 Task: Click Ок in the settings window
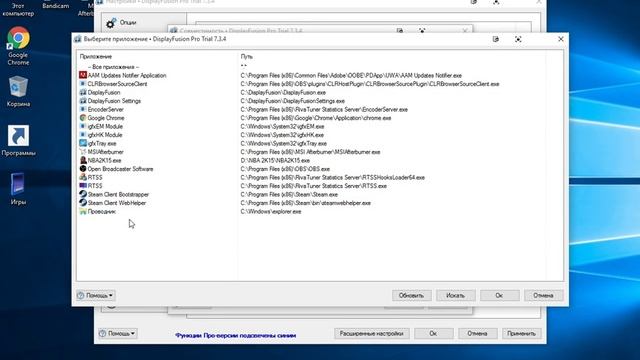pos(433,333)
